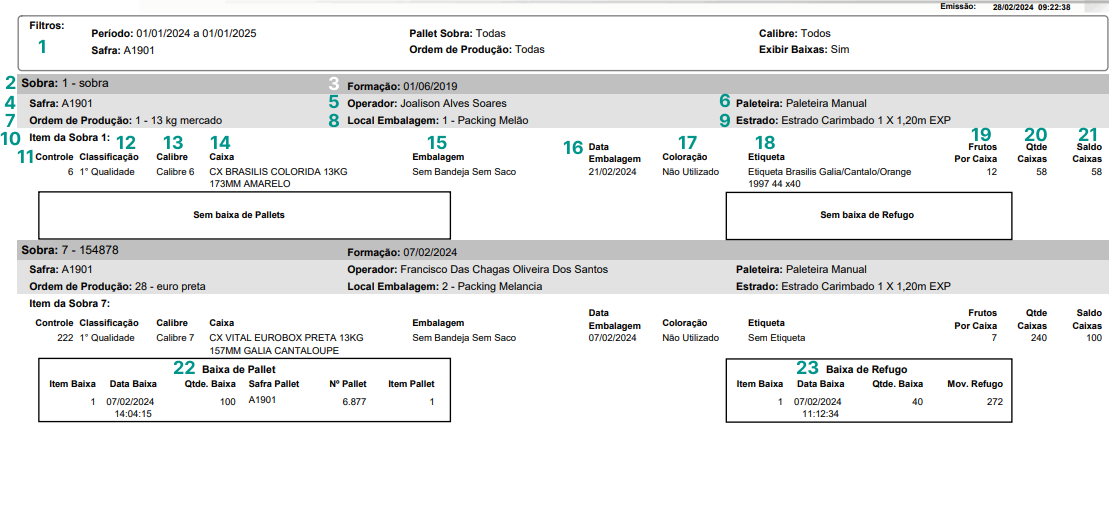Click the Sem baixa de Refugo box
The image size is (1120, 507).
[x=869, y=215]
